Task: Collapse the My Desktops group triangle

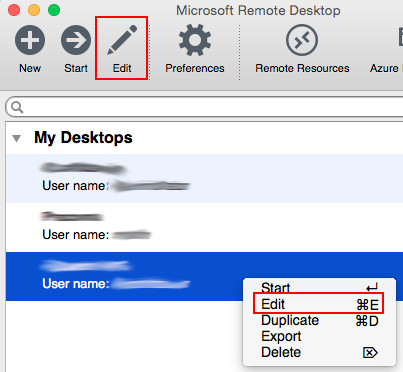Action: point(16,138)
